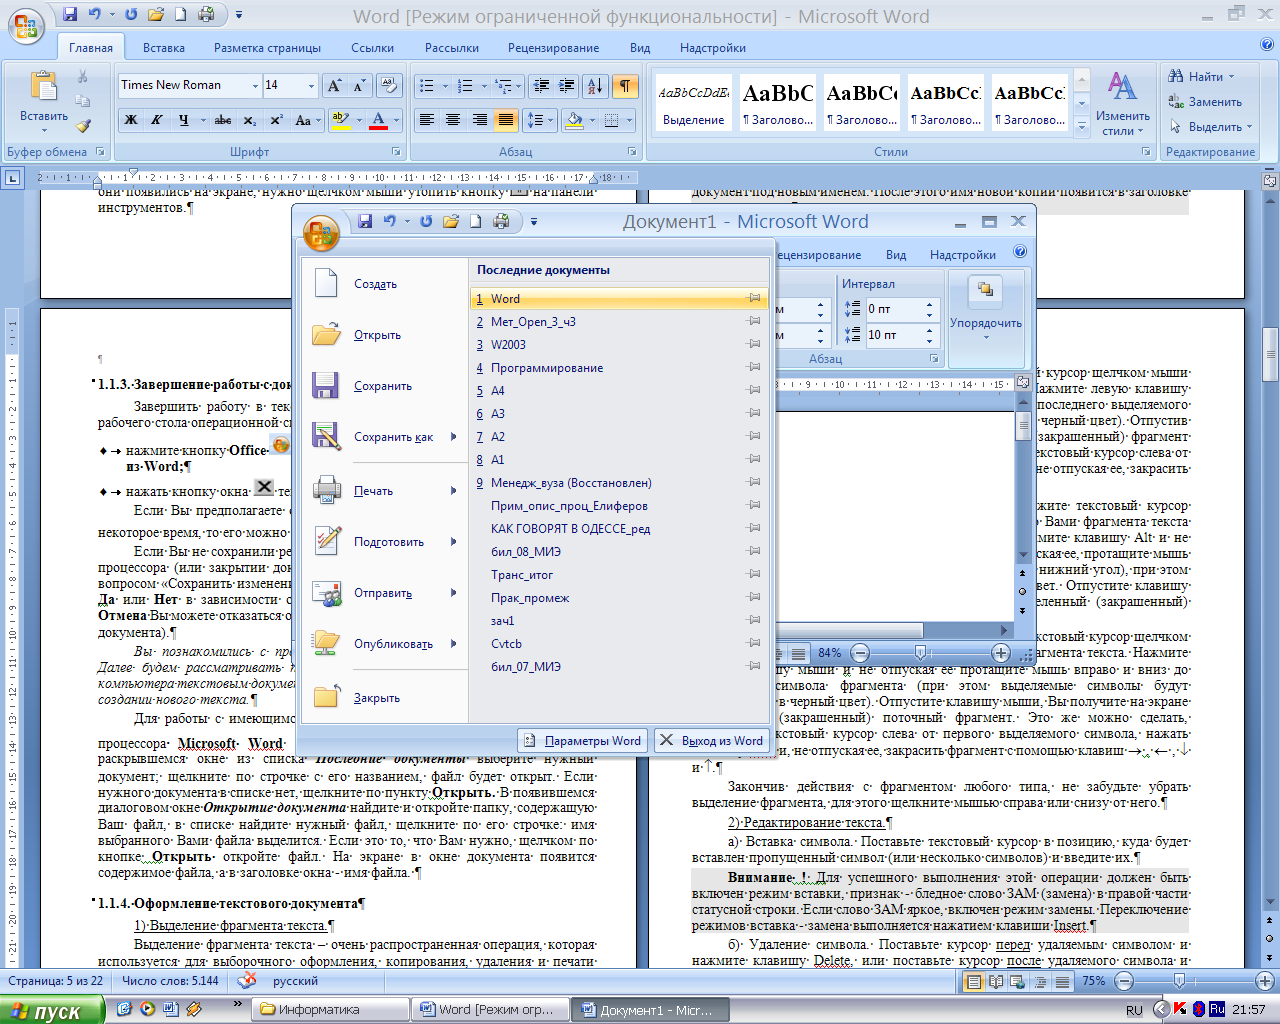Expand the Подготовить submenu arrow
The width and height of the screenshot is (1280, 1024).
tap(453, 541)
